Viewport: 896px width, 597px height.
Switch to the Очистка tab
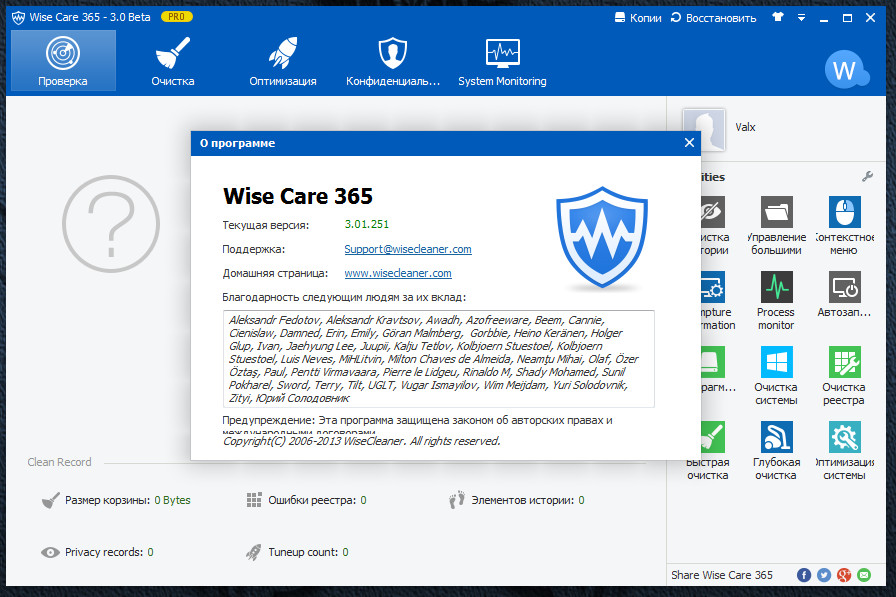pyautogui.click(x=173, y=61)
